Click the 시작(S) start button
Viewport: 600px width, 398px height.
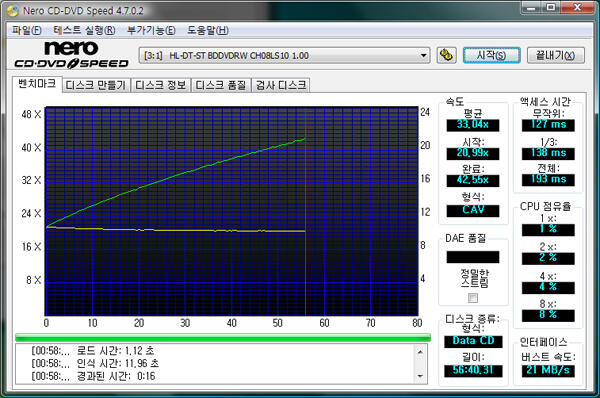pos(491,55)
